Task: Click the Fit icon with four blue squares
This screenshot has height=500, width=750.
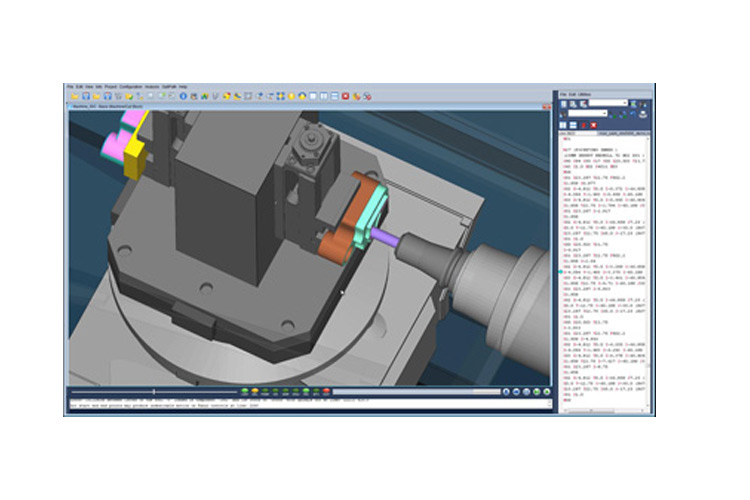Action: tap(280, 96)
